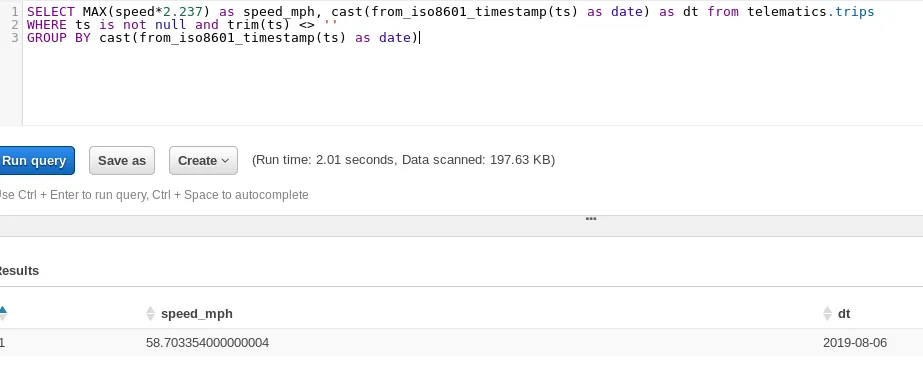Screen dimensions: 923x378
Task: Select the 58.703354000000004 result cell
Action: 207,343
